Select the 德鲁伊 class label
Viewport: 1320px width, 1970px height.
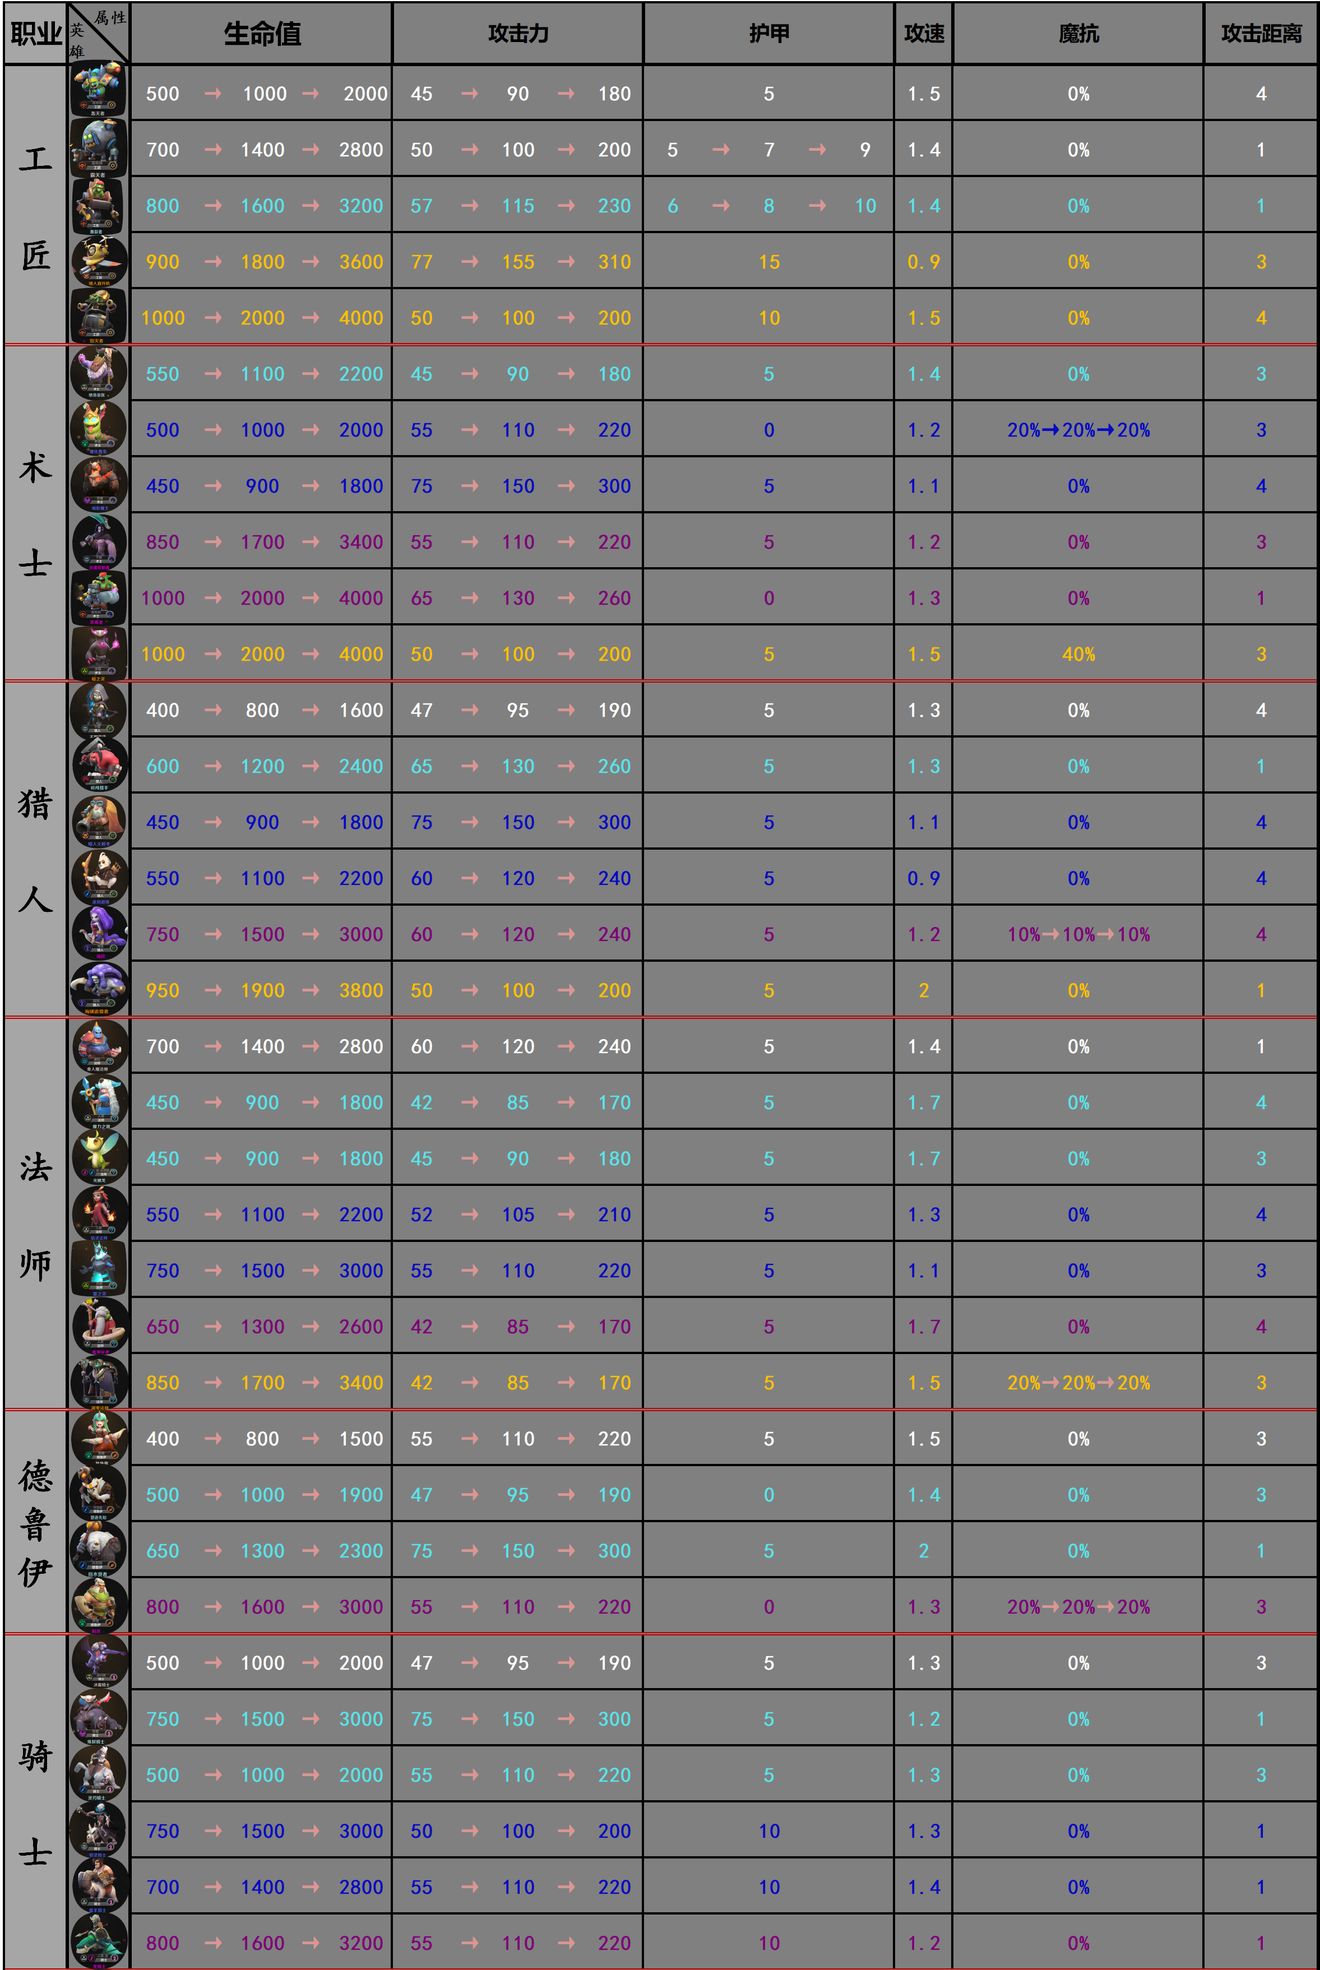pos(35,1522)
